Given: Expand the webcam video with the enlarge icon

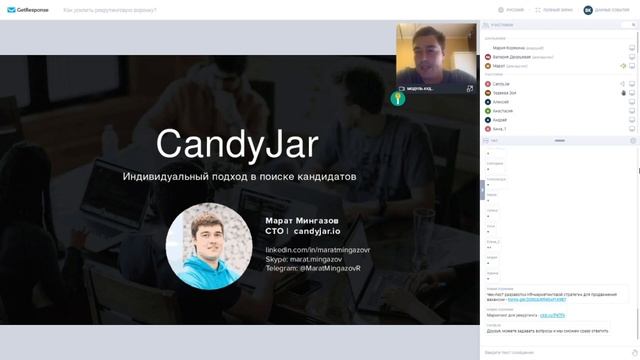Looking at the screenshot, I should click(x=470, y=88).
